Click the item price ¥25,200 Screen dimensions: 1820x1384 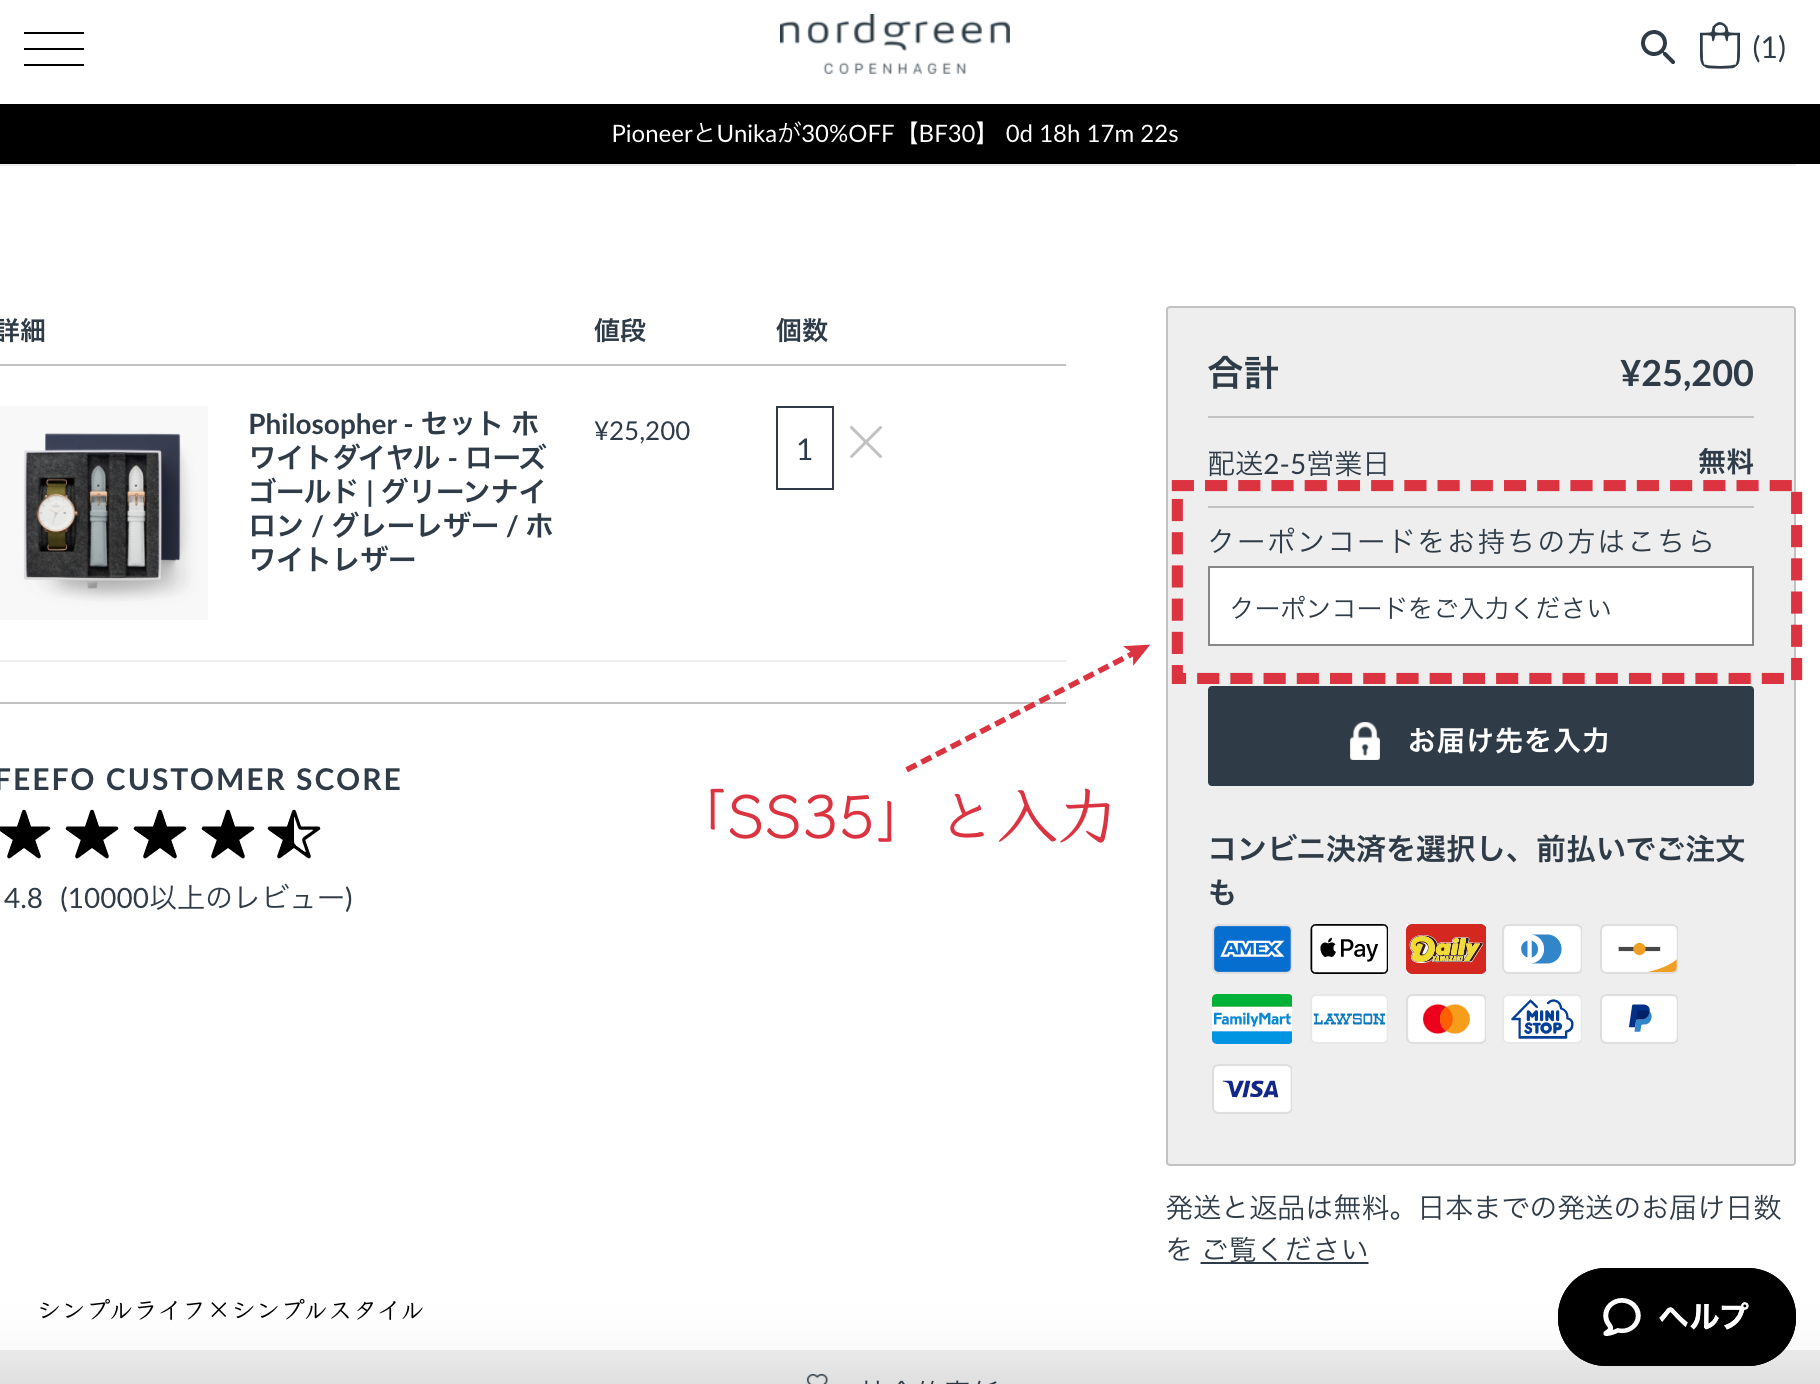coord(642,431)
